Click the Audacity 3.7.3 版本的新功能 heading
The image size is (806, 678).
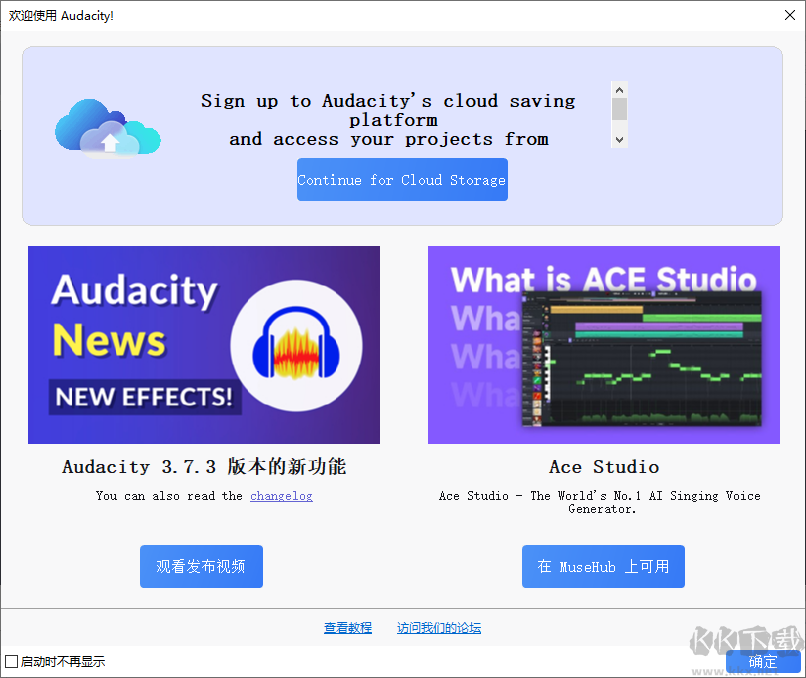[204, 466]
